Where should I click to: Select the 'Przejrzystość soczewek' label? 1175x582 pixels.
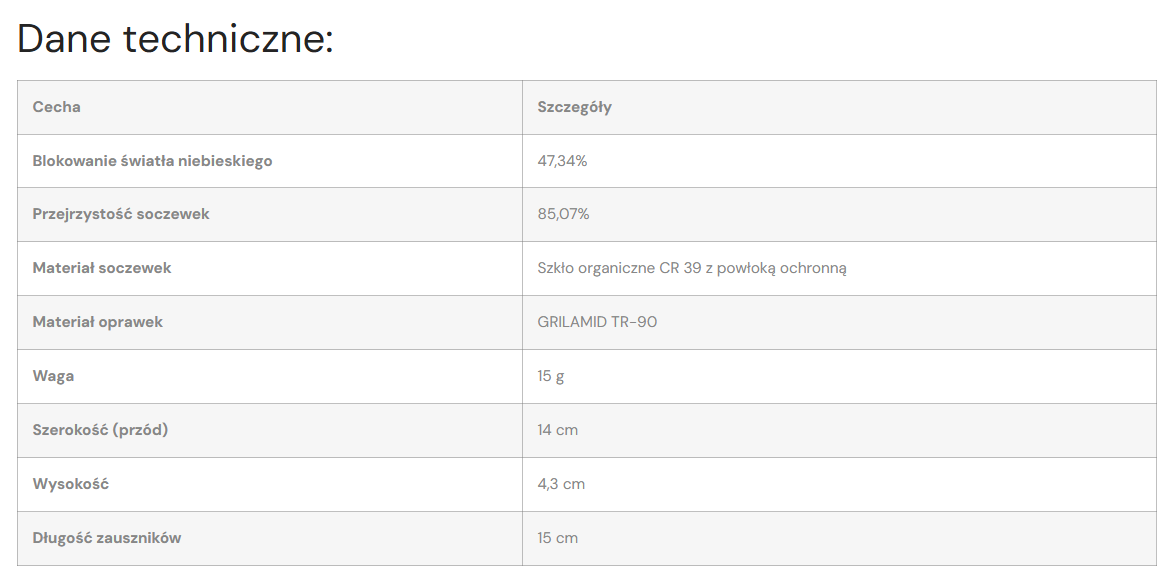121,214
